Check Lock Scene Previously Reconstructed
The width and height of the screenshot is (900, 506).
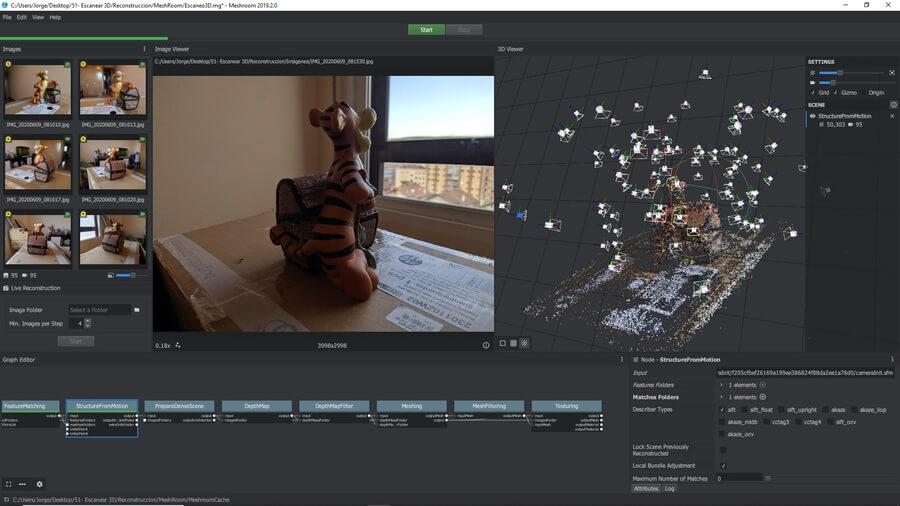(723, 449)
